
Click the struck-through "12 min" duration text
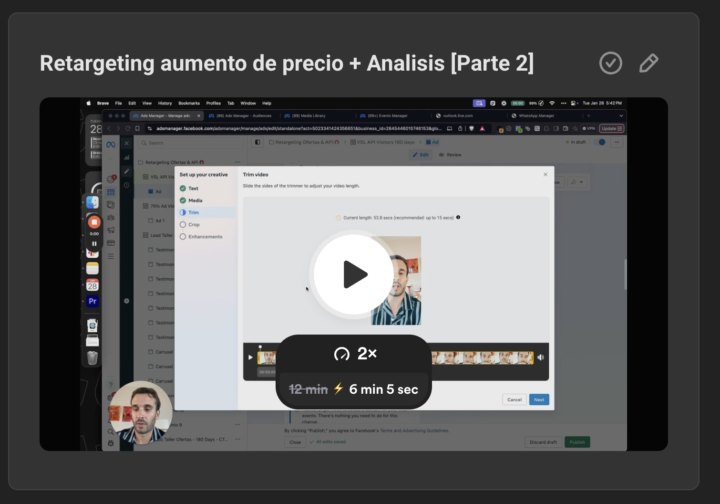[x=308, y=389]
